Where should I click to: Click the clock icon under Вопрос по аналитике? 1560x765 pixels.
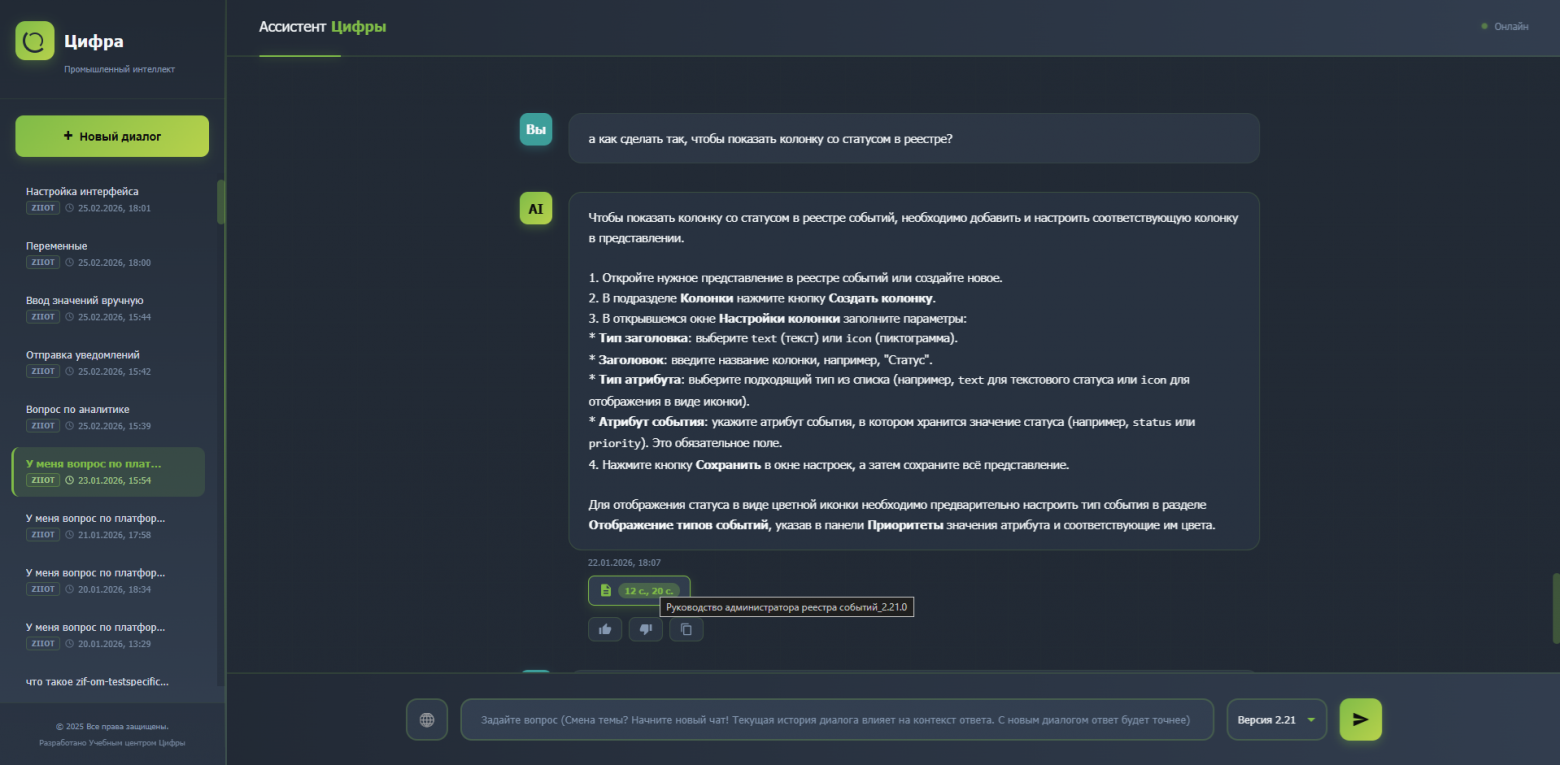click(70, 426)
